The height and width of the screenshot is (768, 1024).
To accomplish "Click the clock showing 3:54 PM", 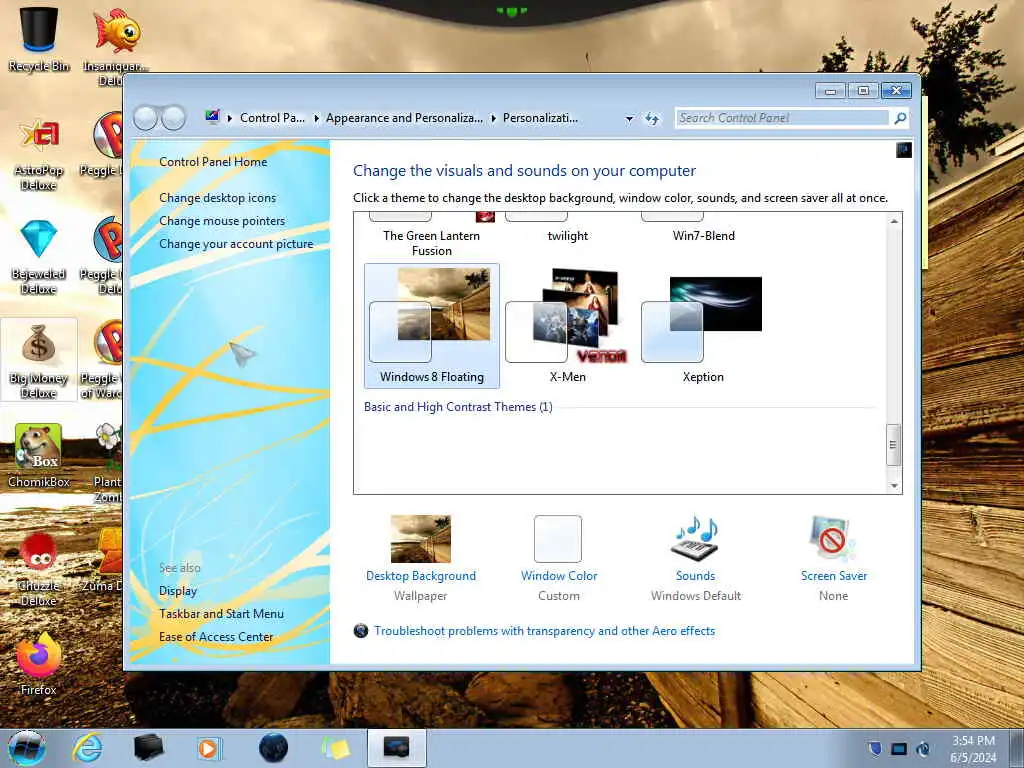I will coord(973,741).
